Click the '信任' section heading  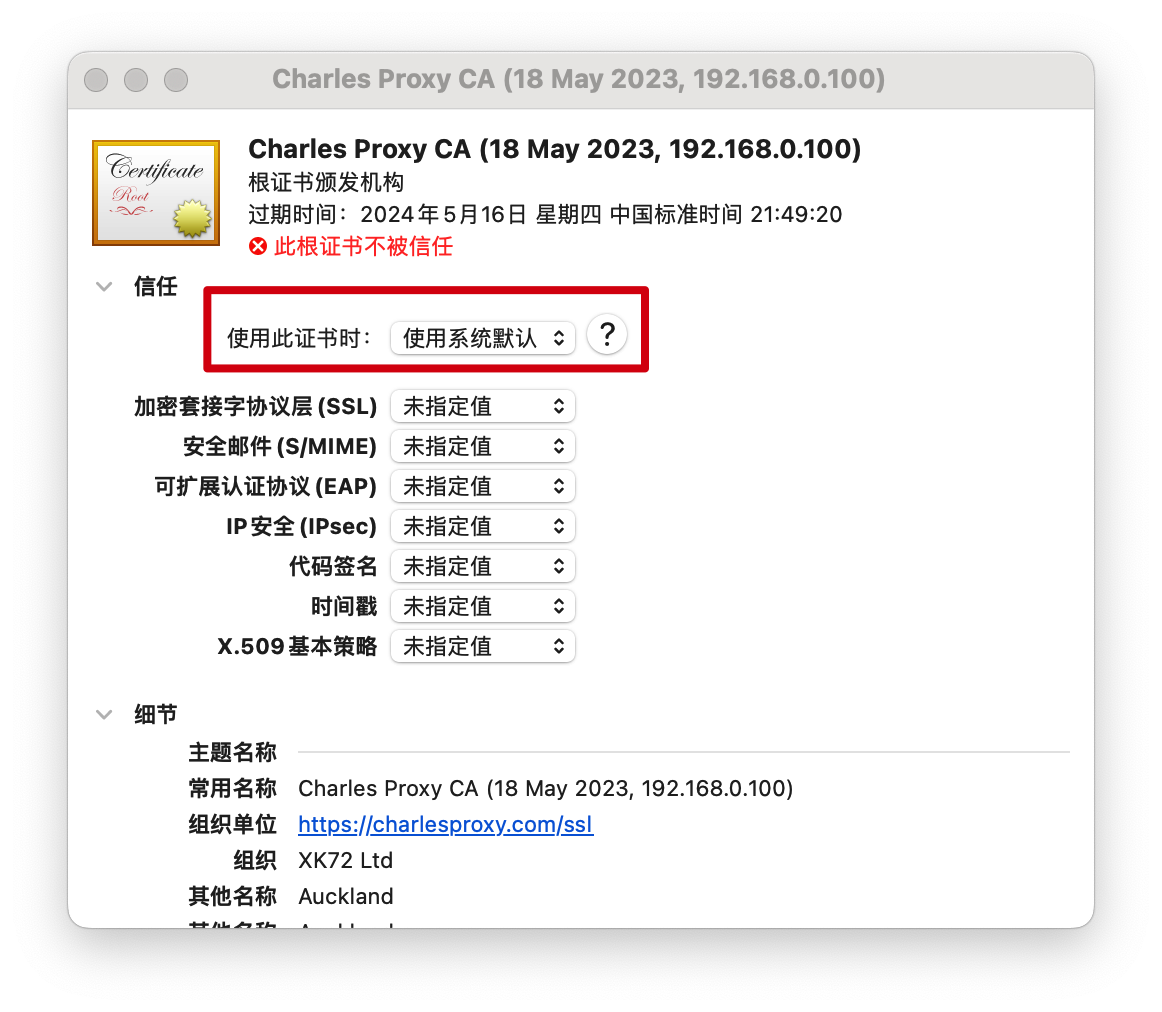[x=155, y=286]
